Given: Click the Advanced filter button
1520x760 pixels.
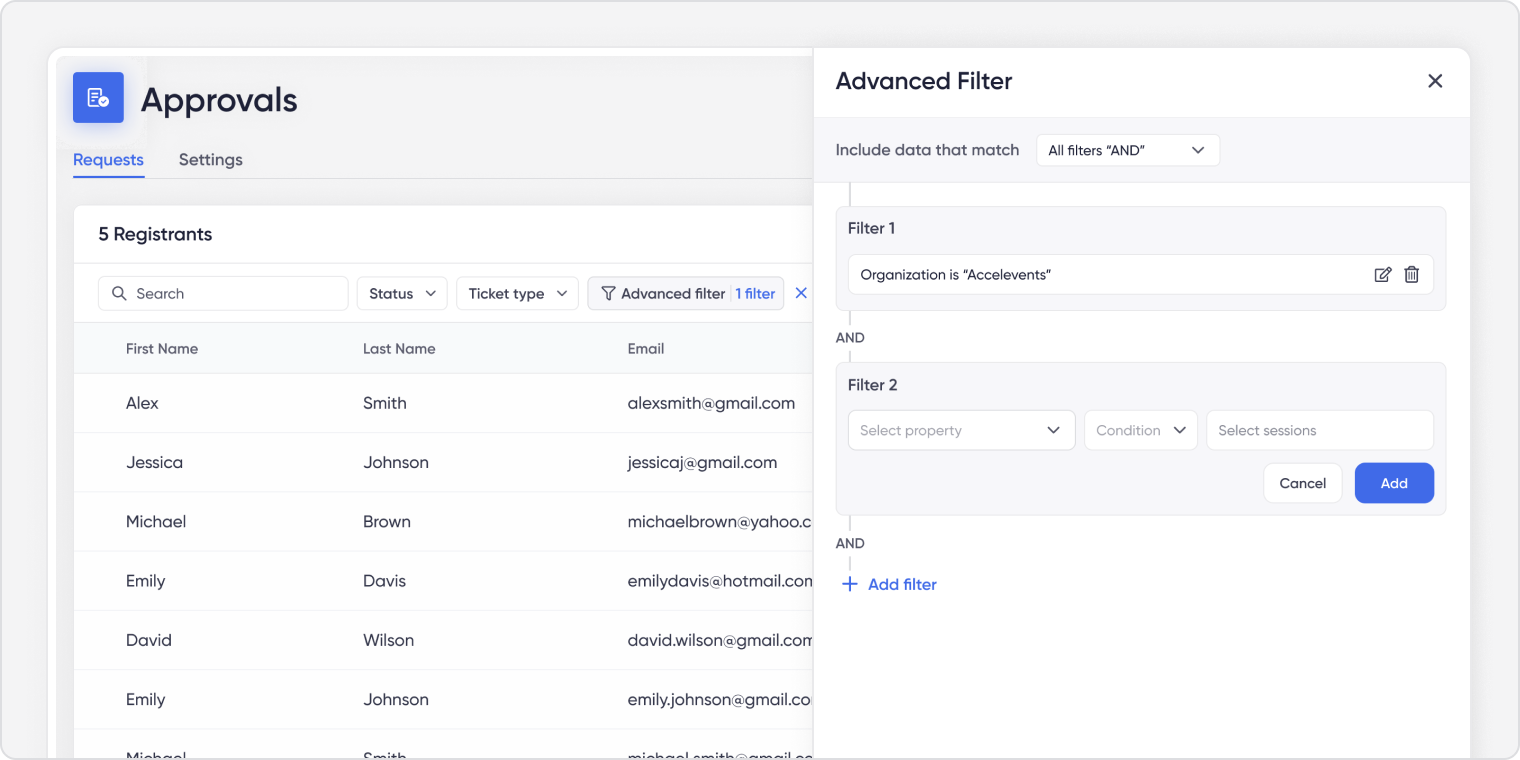Looking at the screenshot, I should tap(686, 293).
